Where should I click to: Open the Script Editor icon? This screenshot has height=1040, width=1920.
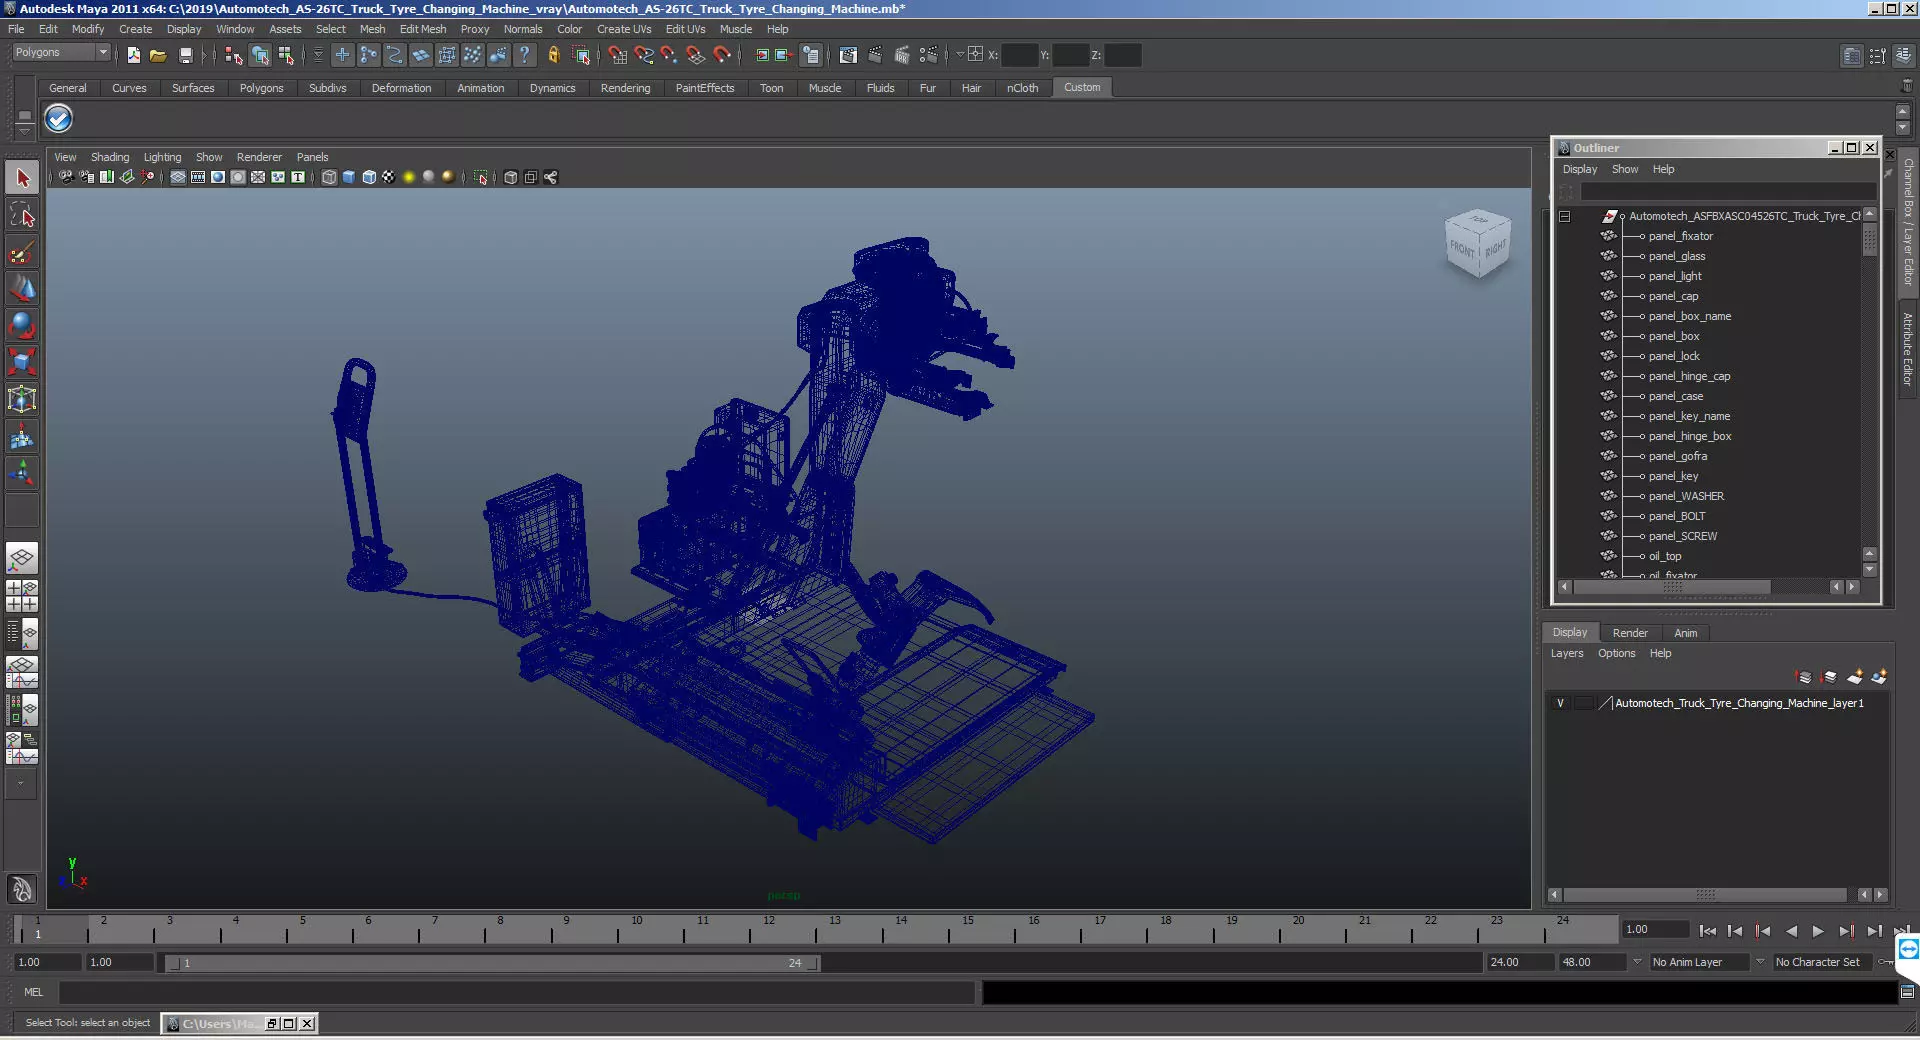pyautogui.click(x=1907, y=992)
